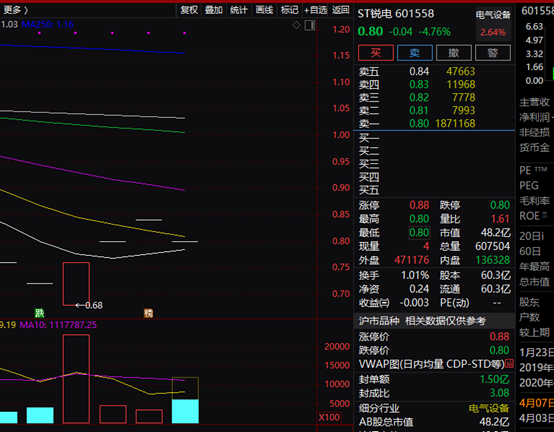The height and width of the screenshot is (432, 554).
Task: Click the 4月07日 date entry
Action: (x=536, y=403)
